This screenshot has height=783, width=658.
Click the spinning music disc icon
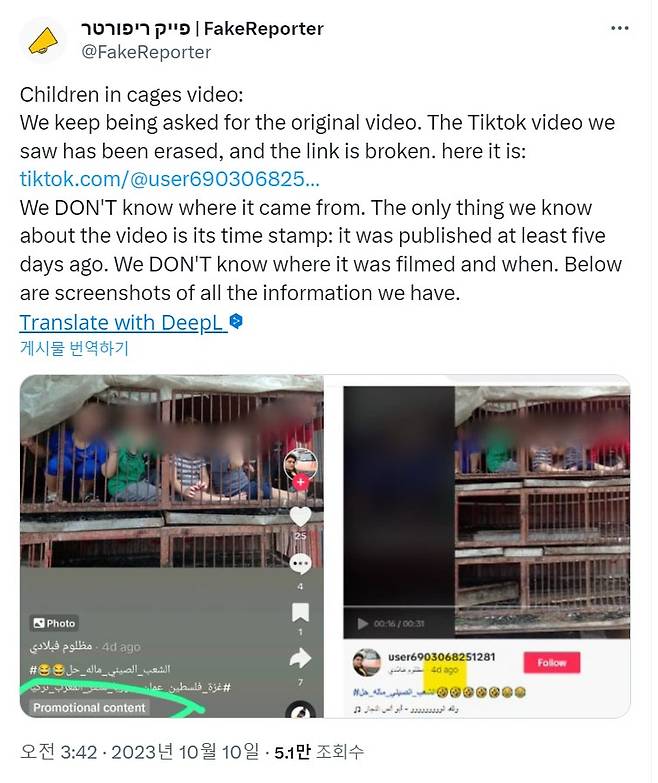click(x=301, y=710)
